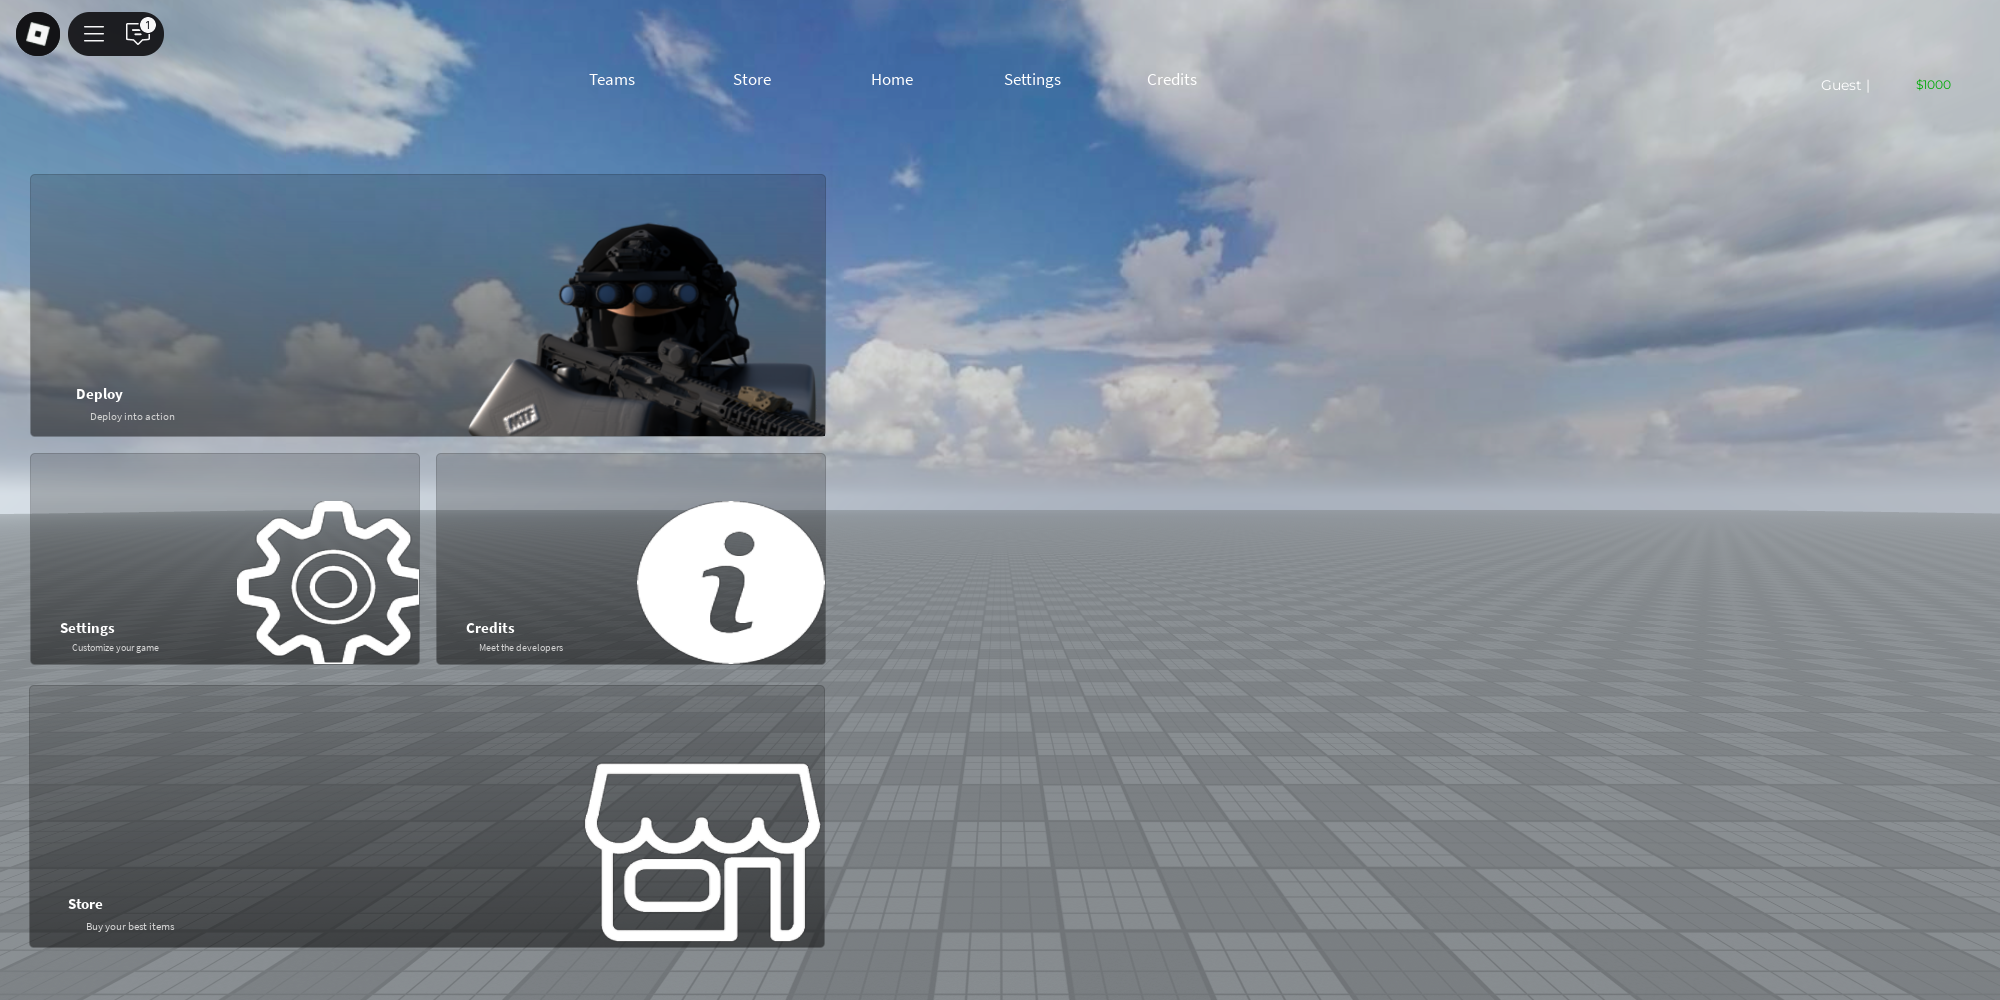Click the green $1000 currency display
This screenshot has height=1000, width=2000.
pos(1932,85)
